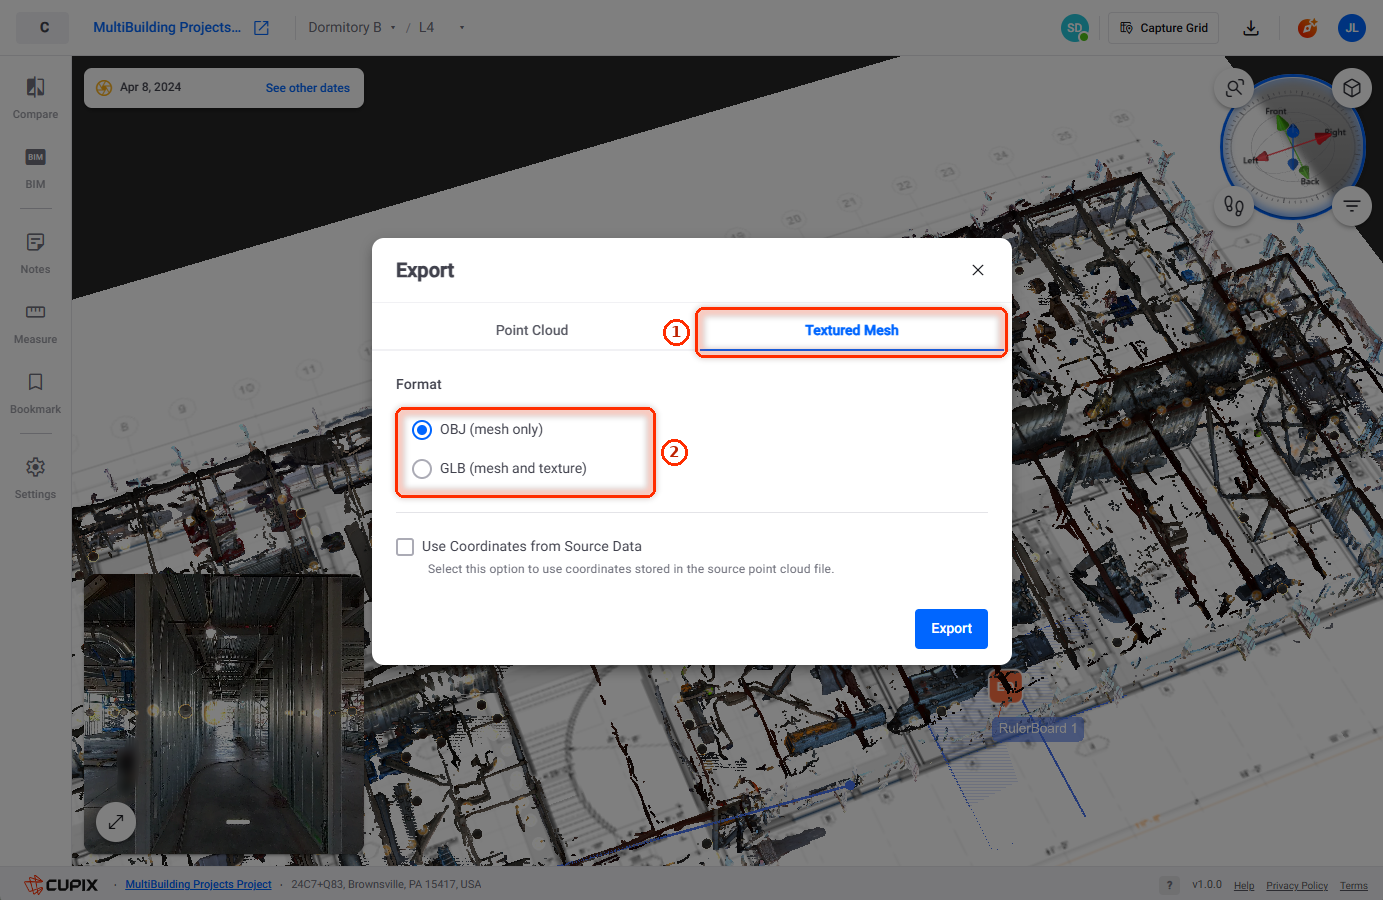The width and height of the screenshot is (1383, 900).
Task: Expand the panorama preview with the arrow icon
Action: tap(116, 822)
